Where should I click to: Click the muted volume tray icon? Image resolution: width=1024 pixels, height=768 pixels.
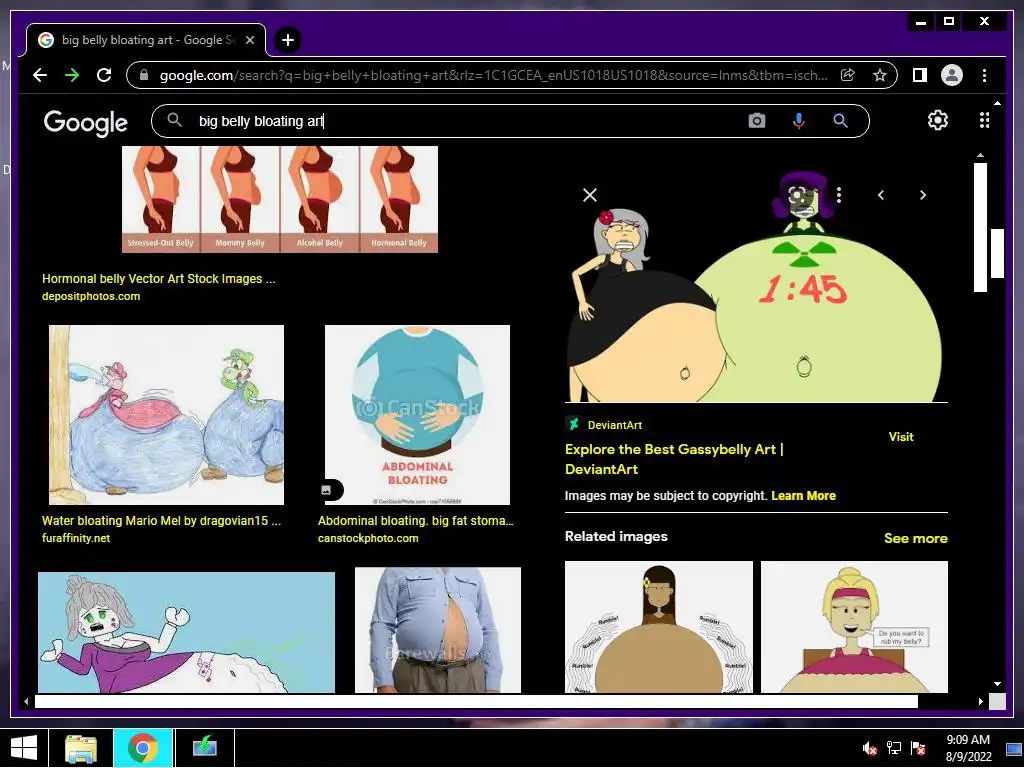[x=869, y=748]
